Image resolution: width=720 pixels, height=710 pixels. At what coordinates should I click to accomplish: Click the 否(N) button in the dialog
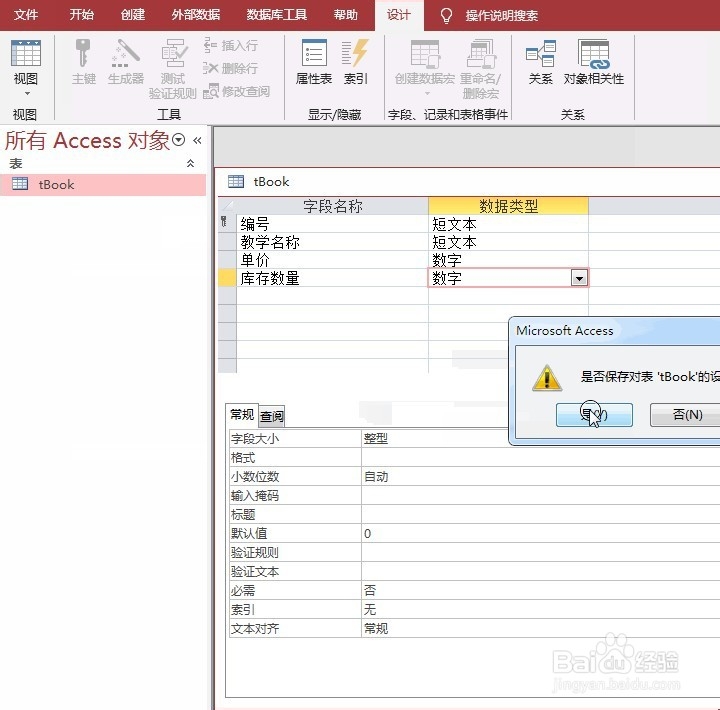[687, 415]
